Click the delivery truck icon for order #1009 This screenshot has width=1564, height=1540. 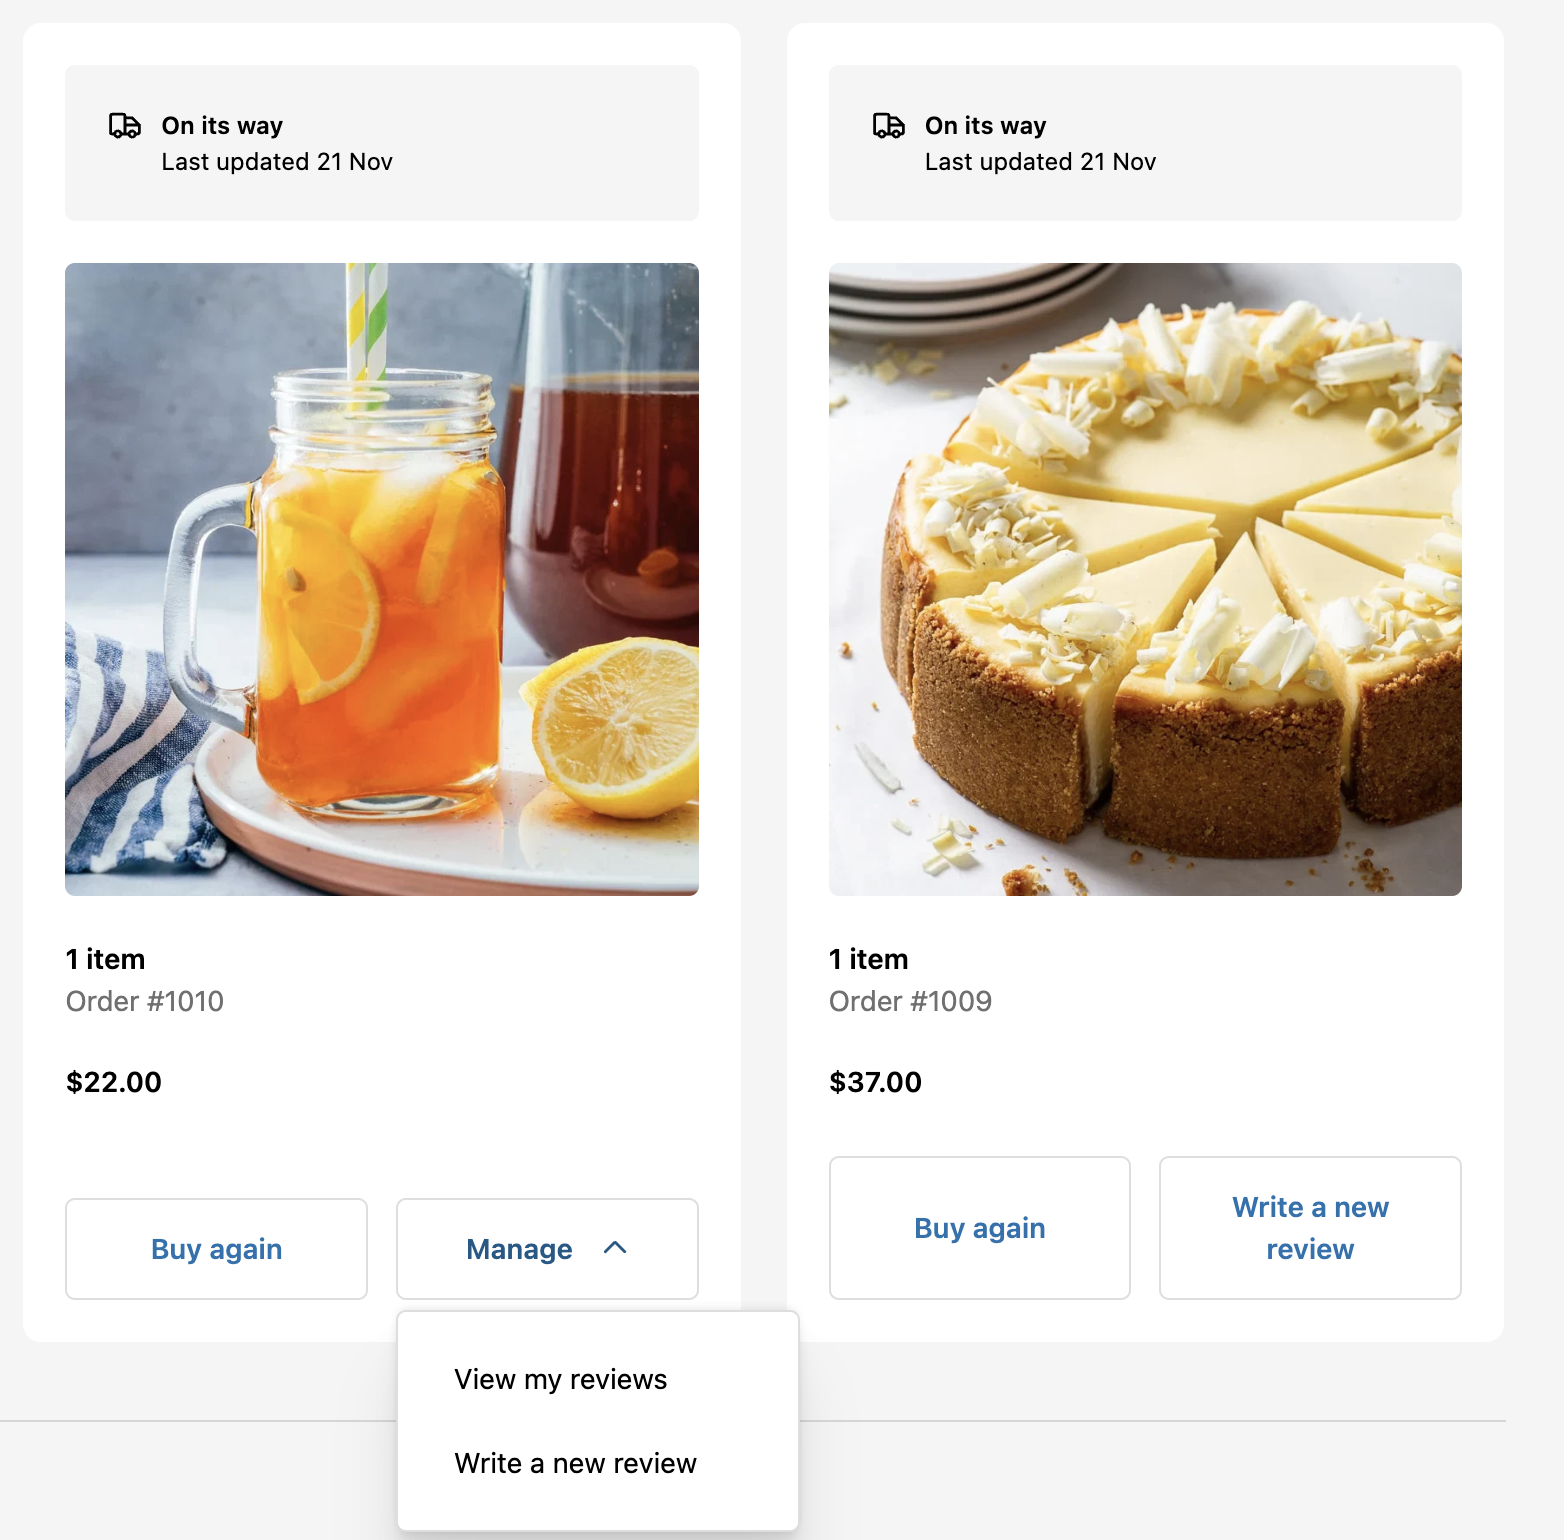click(x=888, y=126)
